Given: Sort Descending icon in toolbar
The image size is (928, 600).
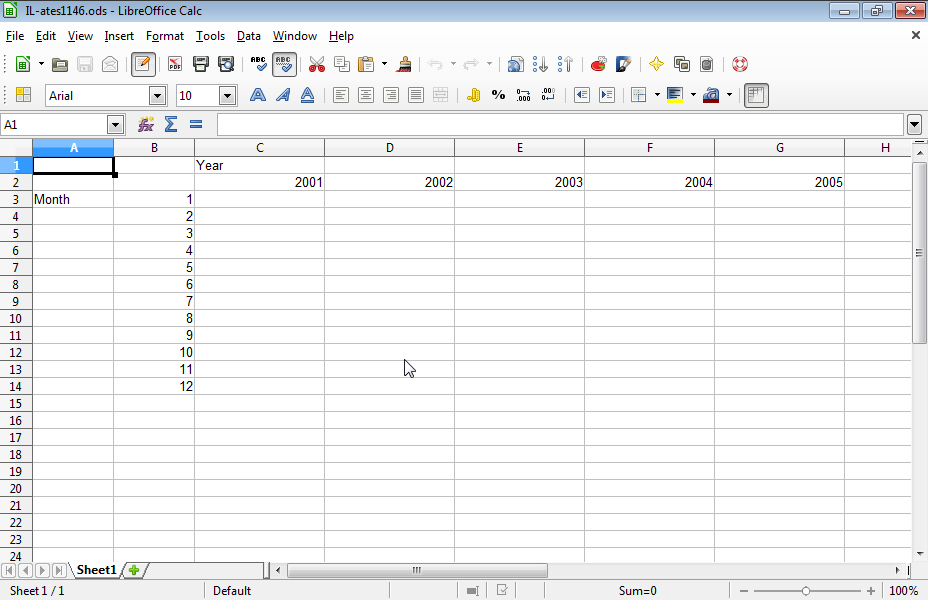Looking at the screenshot, I should click(566, 64).
